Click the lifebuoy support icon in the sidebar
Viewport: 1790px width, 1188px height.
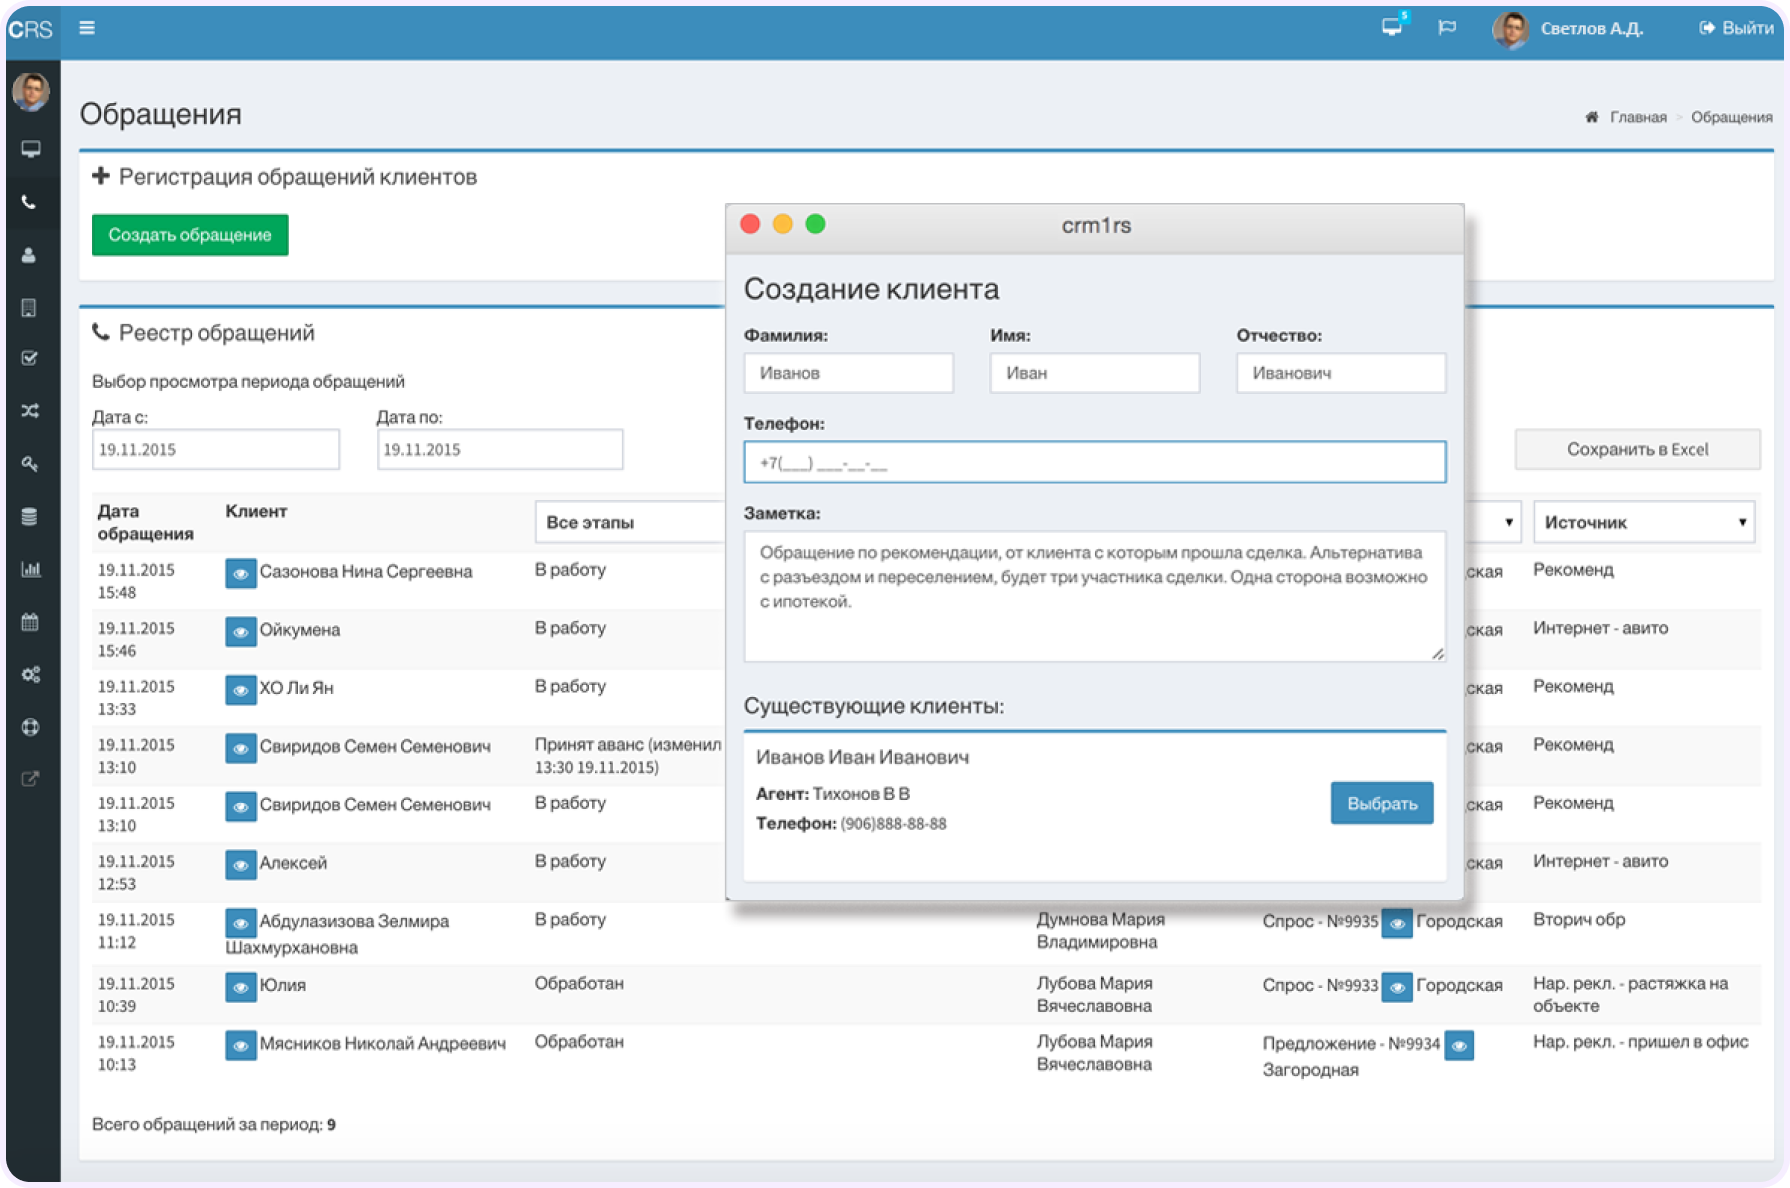click(30, 727)
